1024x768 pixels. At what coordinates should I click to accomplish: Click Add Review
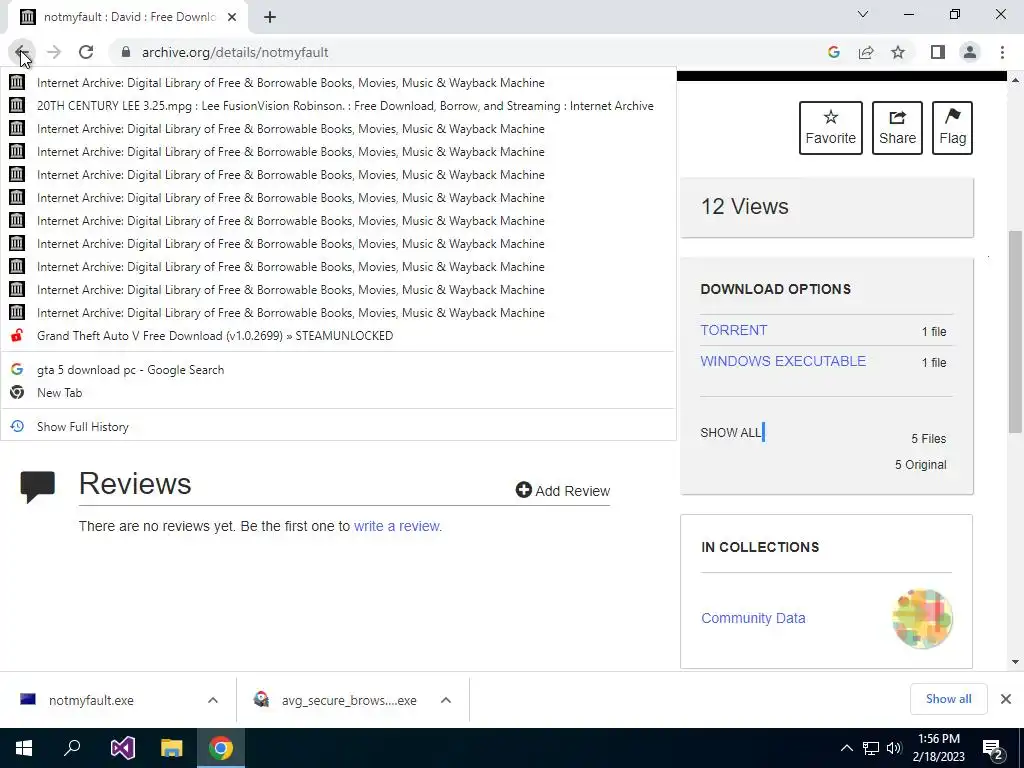[x=563, y=490]
